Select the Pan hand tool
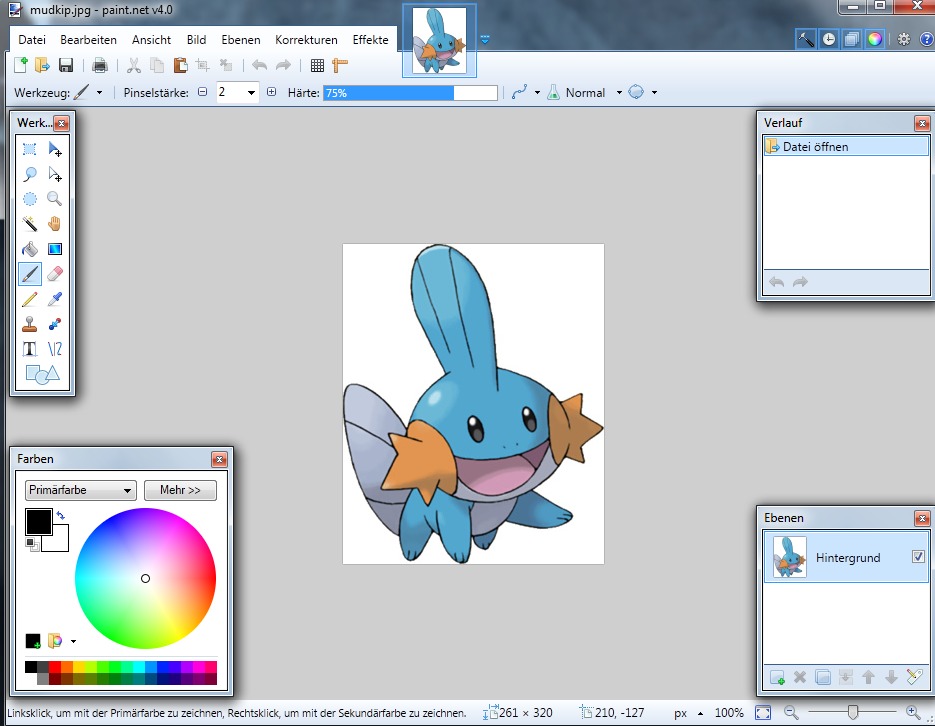The width and height of the screenshot is (935, 726). pyautogui.click(x=55, y=224)
